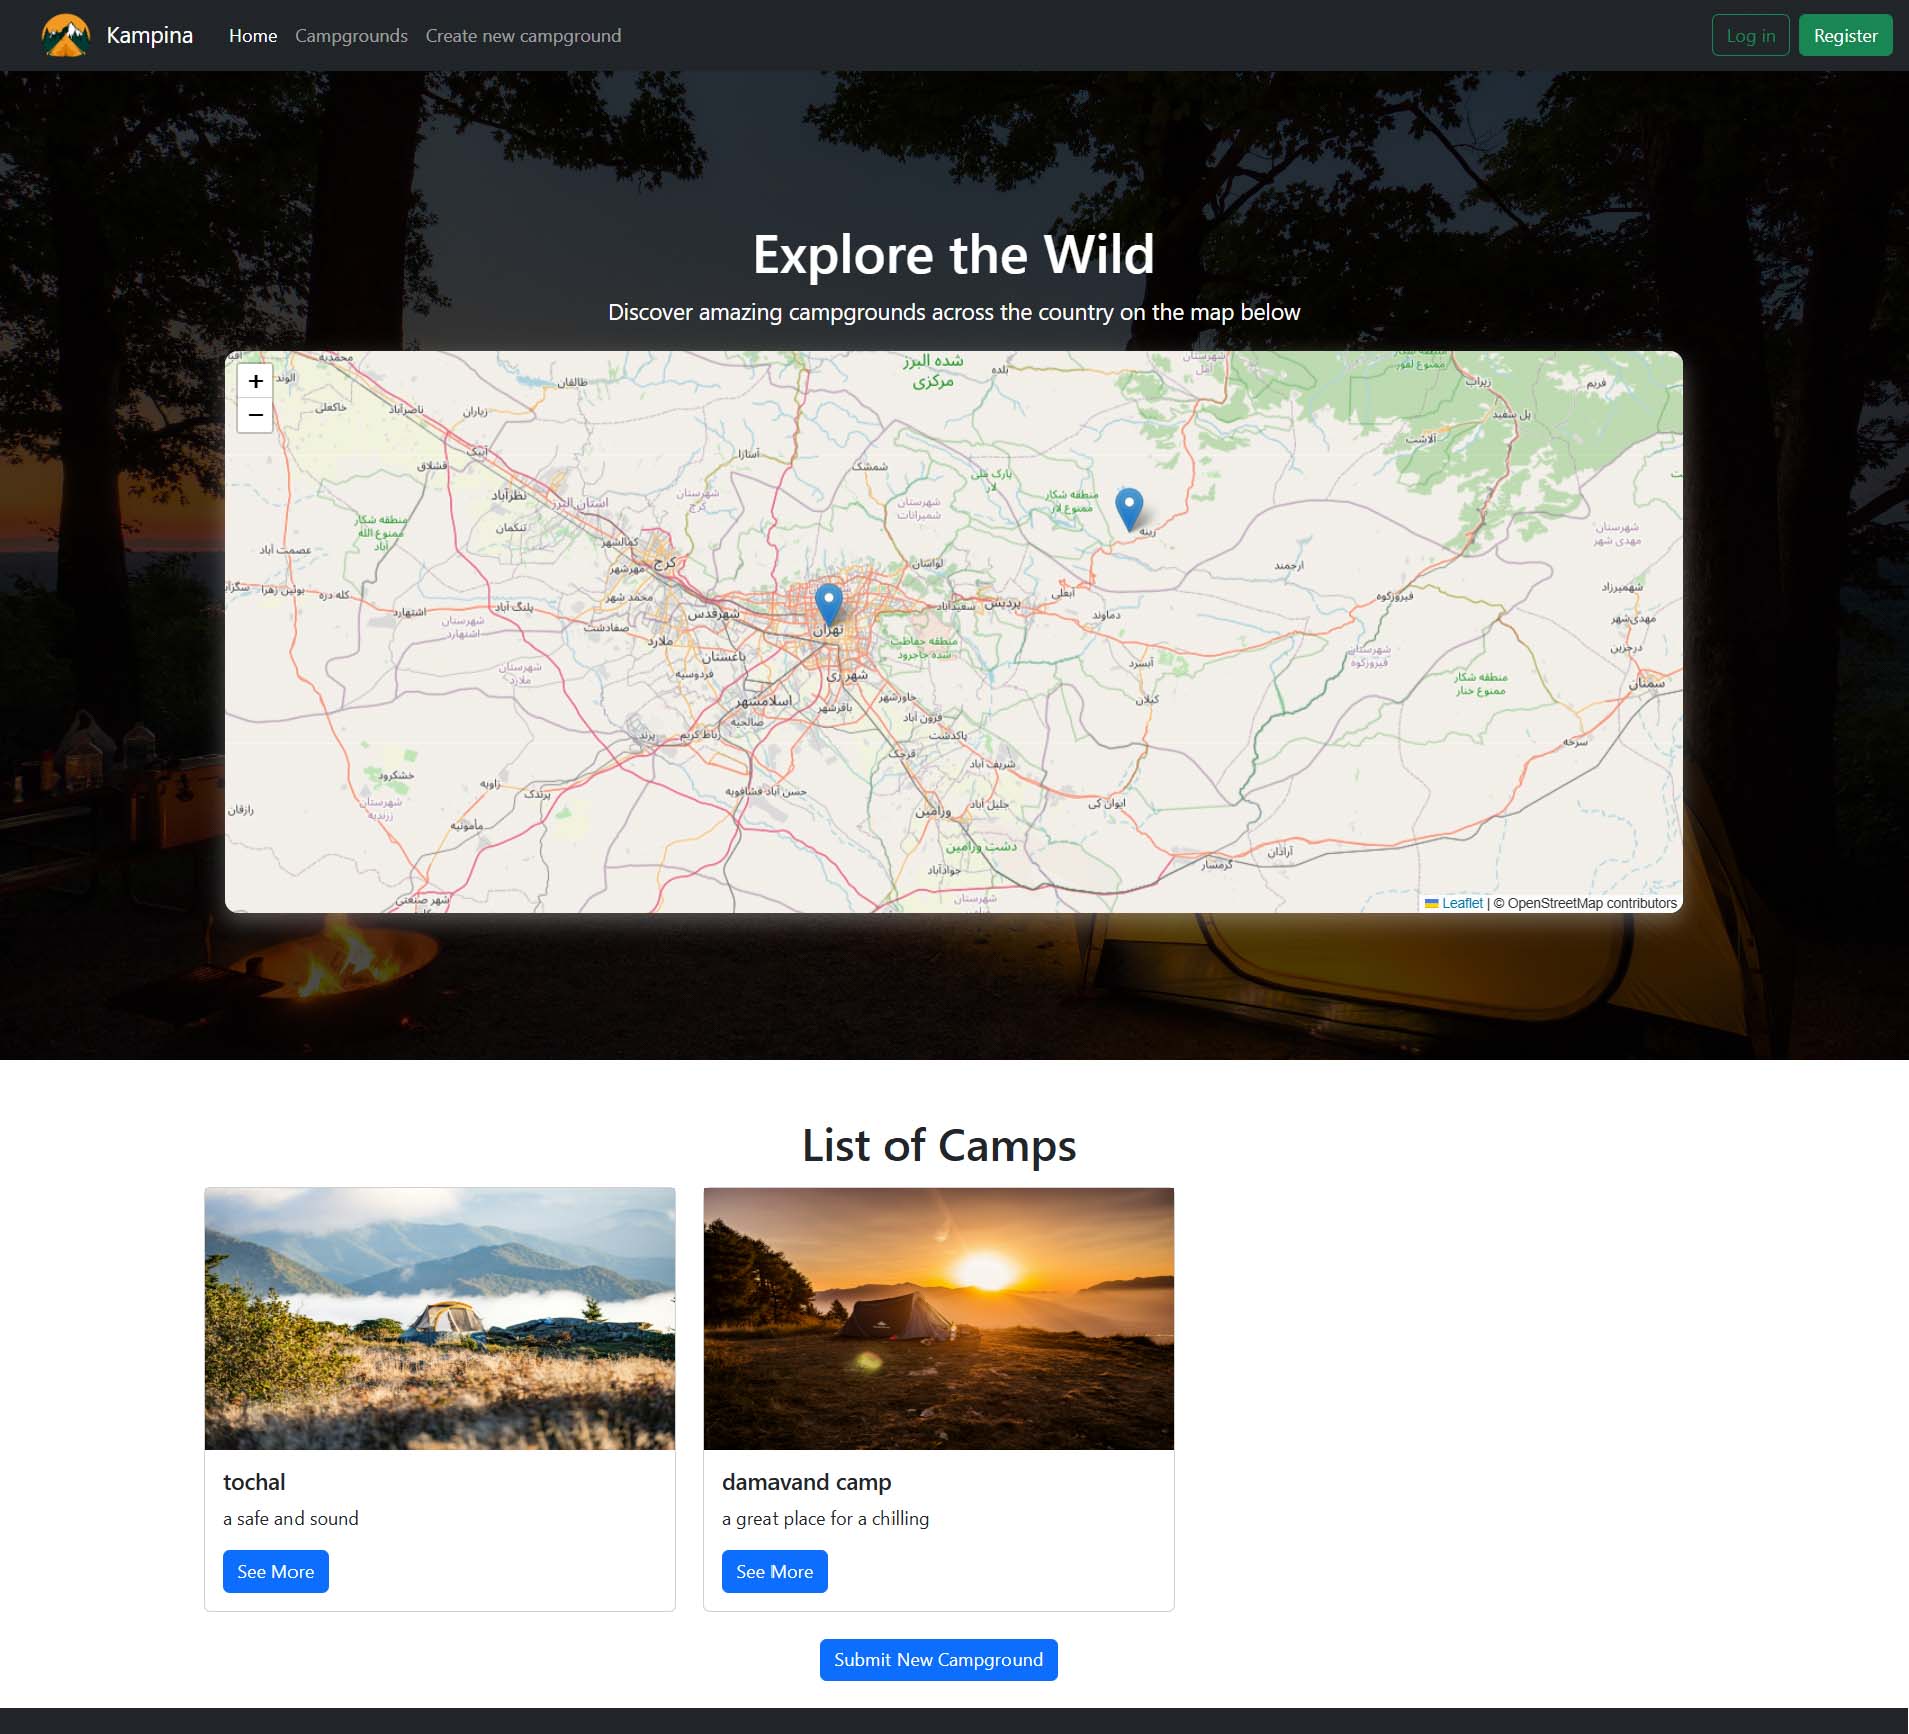The height and width of the screenshot is (1734, 1909).
Task: Select the northeastern map marker near Damavand
Action: pos(1128,507)
